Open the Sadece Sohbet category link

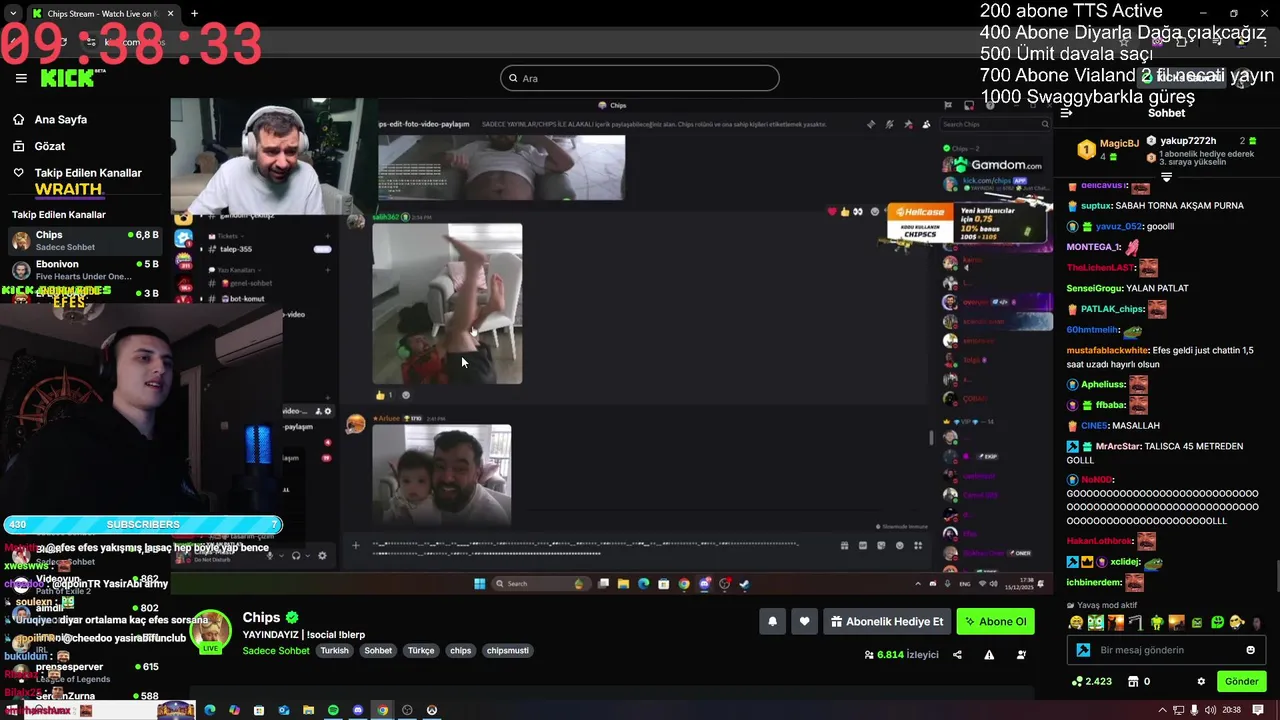coord(276,651)
